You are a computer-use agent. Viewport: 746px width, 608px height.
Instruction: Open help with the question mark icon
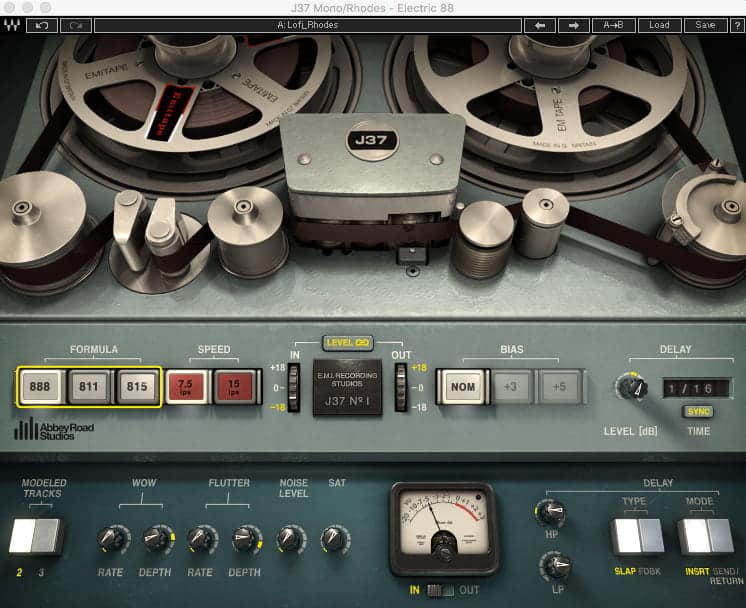[735, 25]
